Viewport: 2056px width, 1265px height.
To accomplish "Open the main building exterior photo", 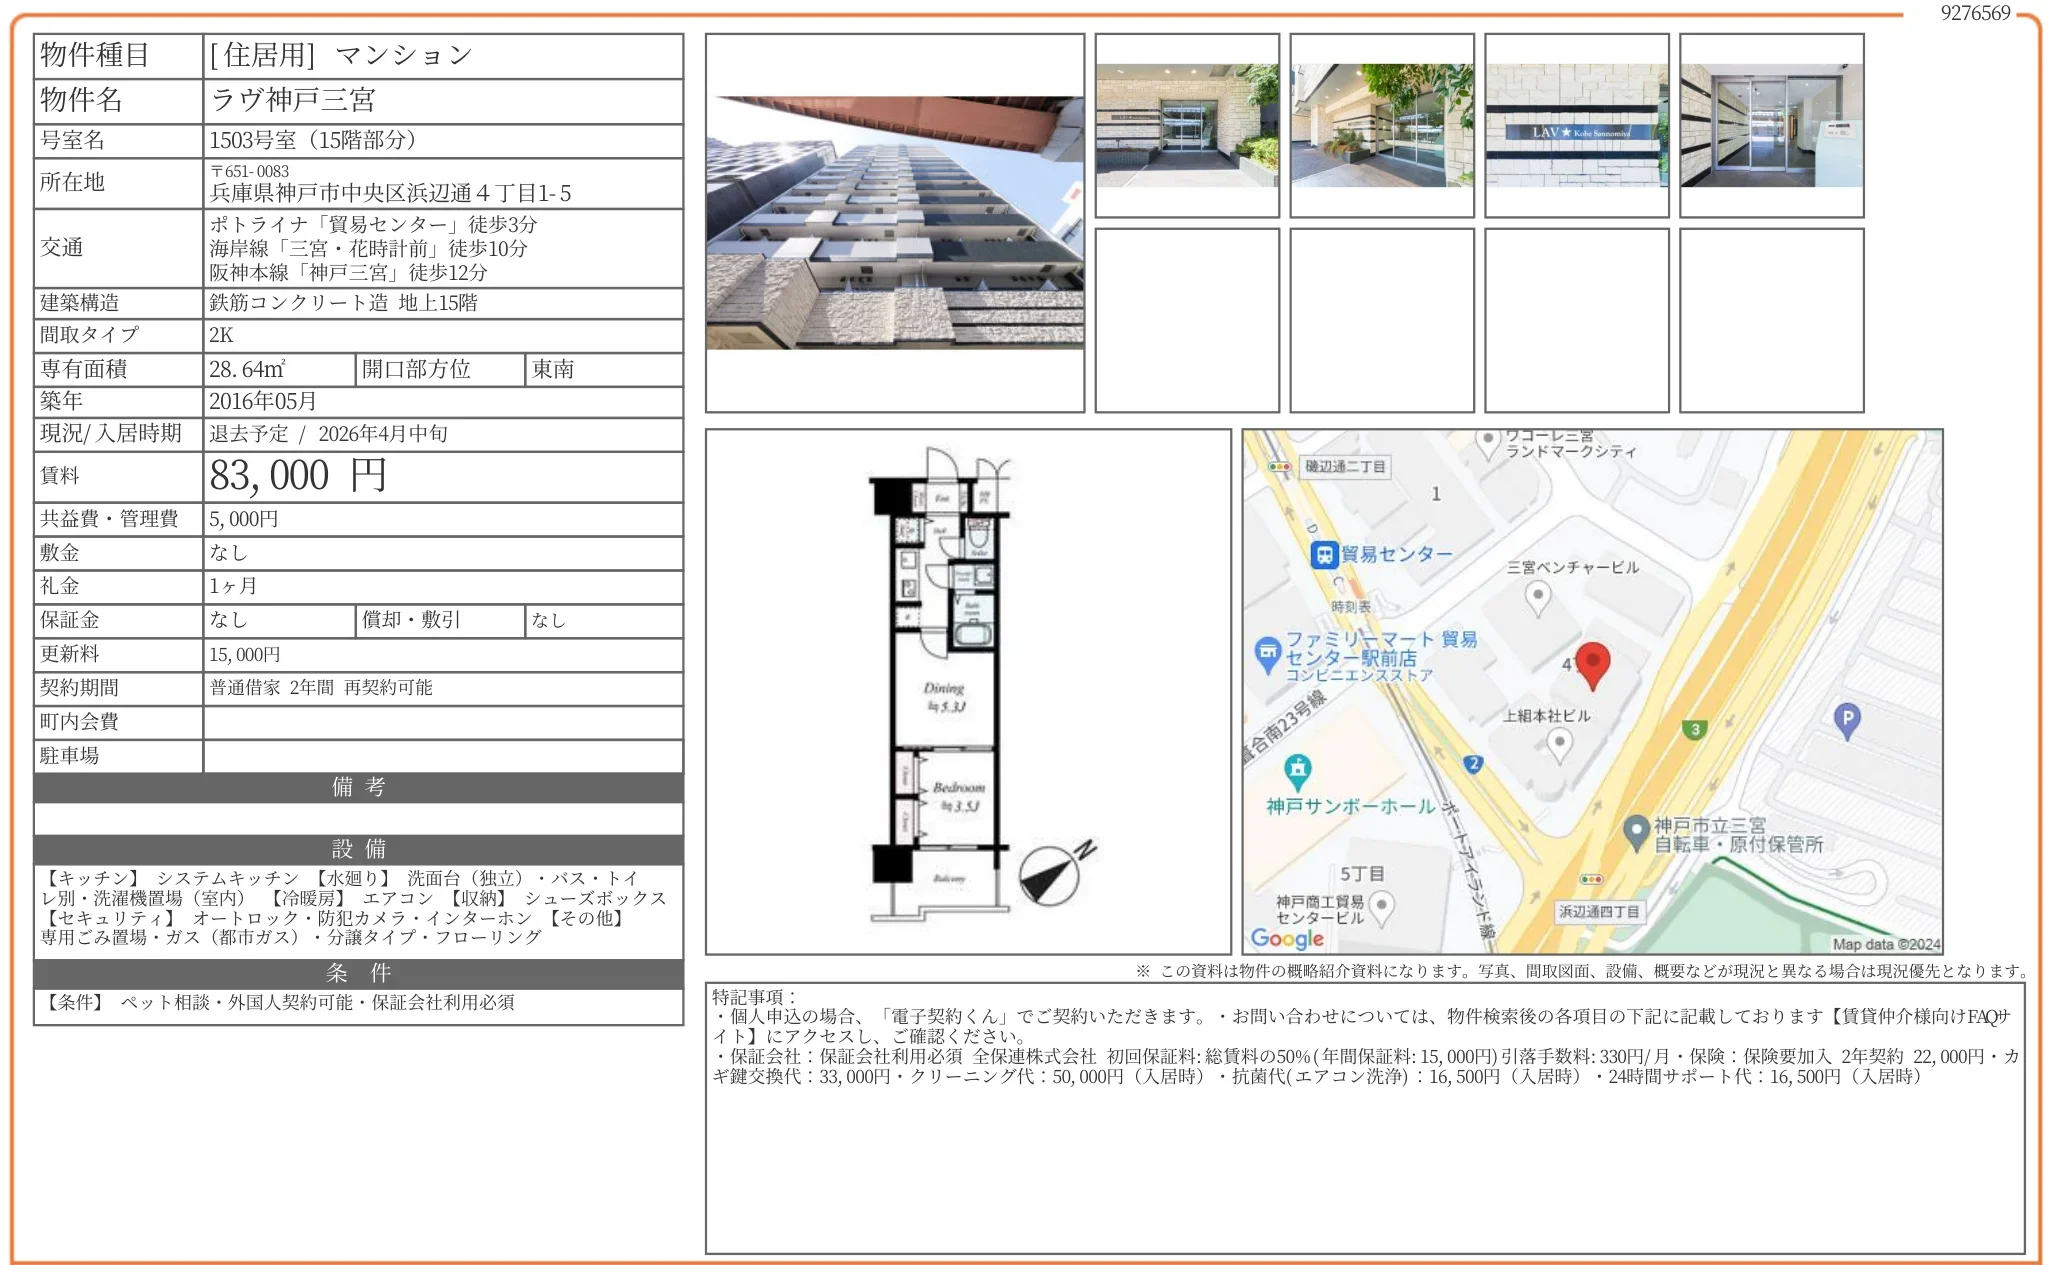I will tap(894, 223).
